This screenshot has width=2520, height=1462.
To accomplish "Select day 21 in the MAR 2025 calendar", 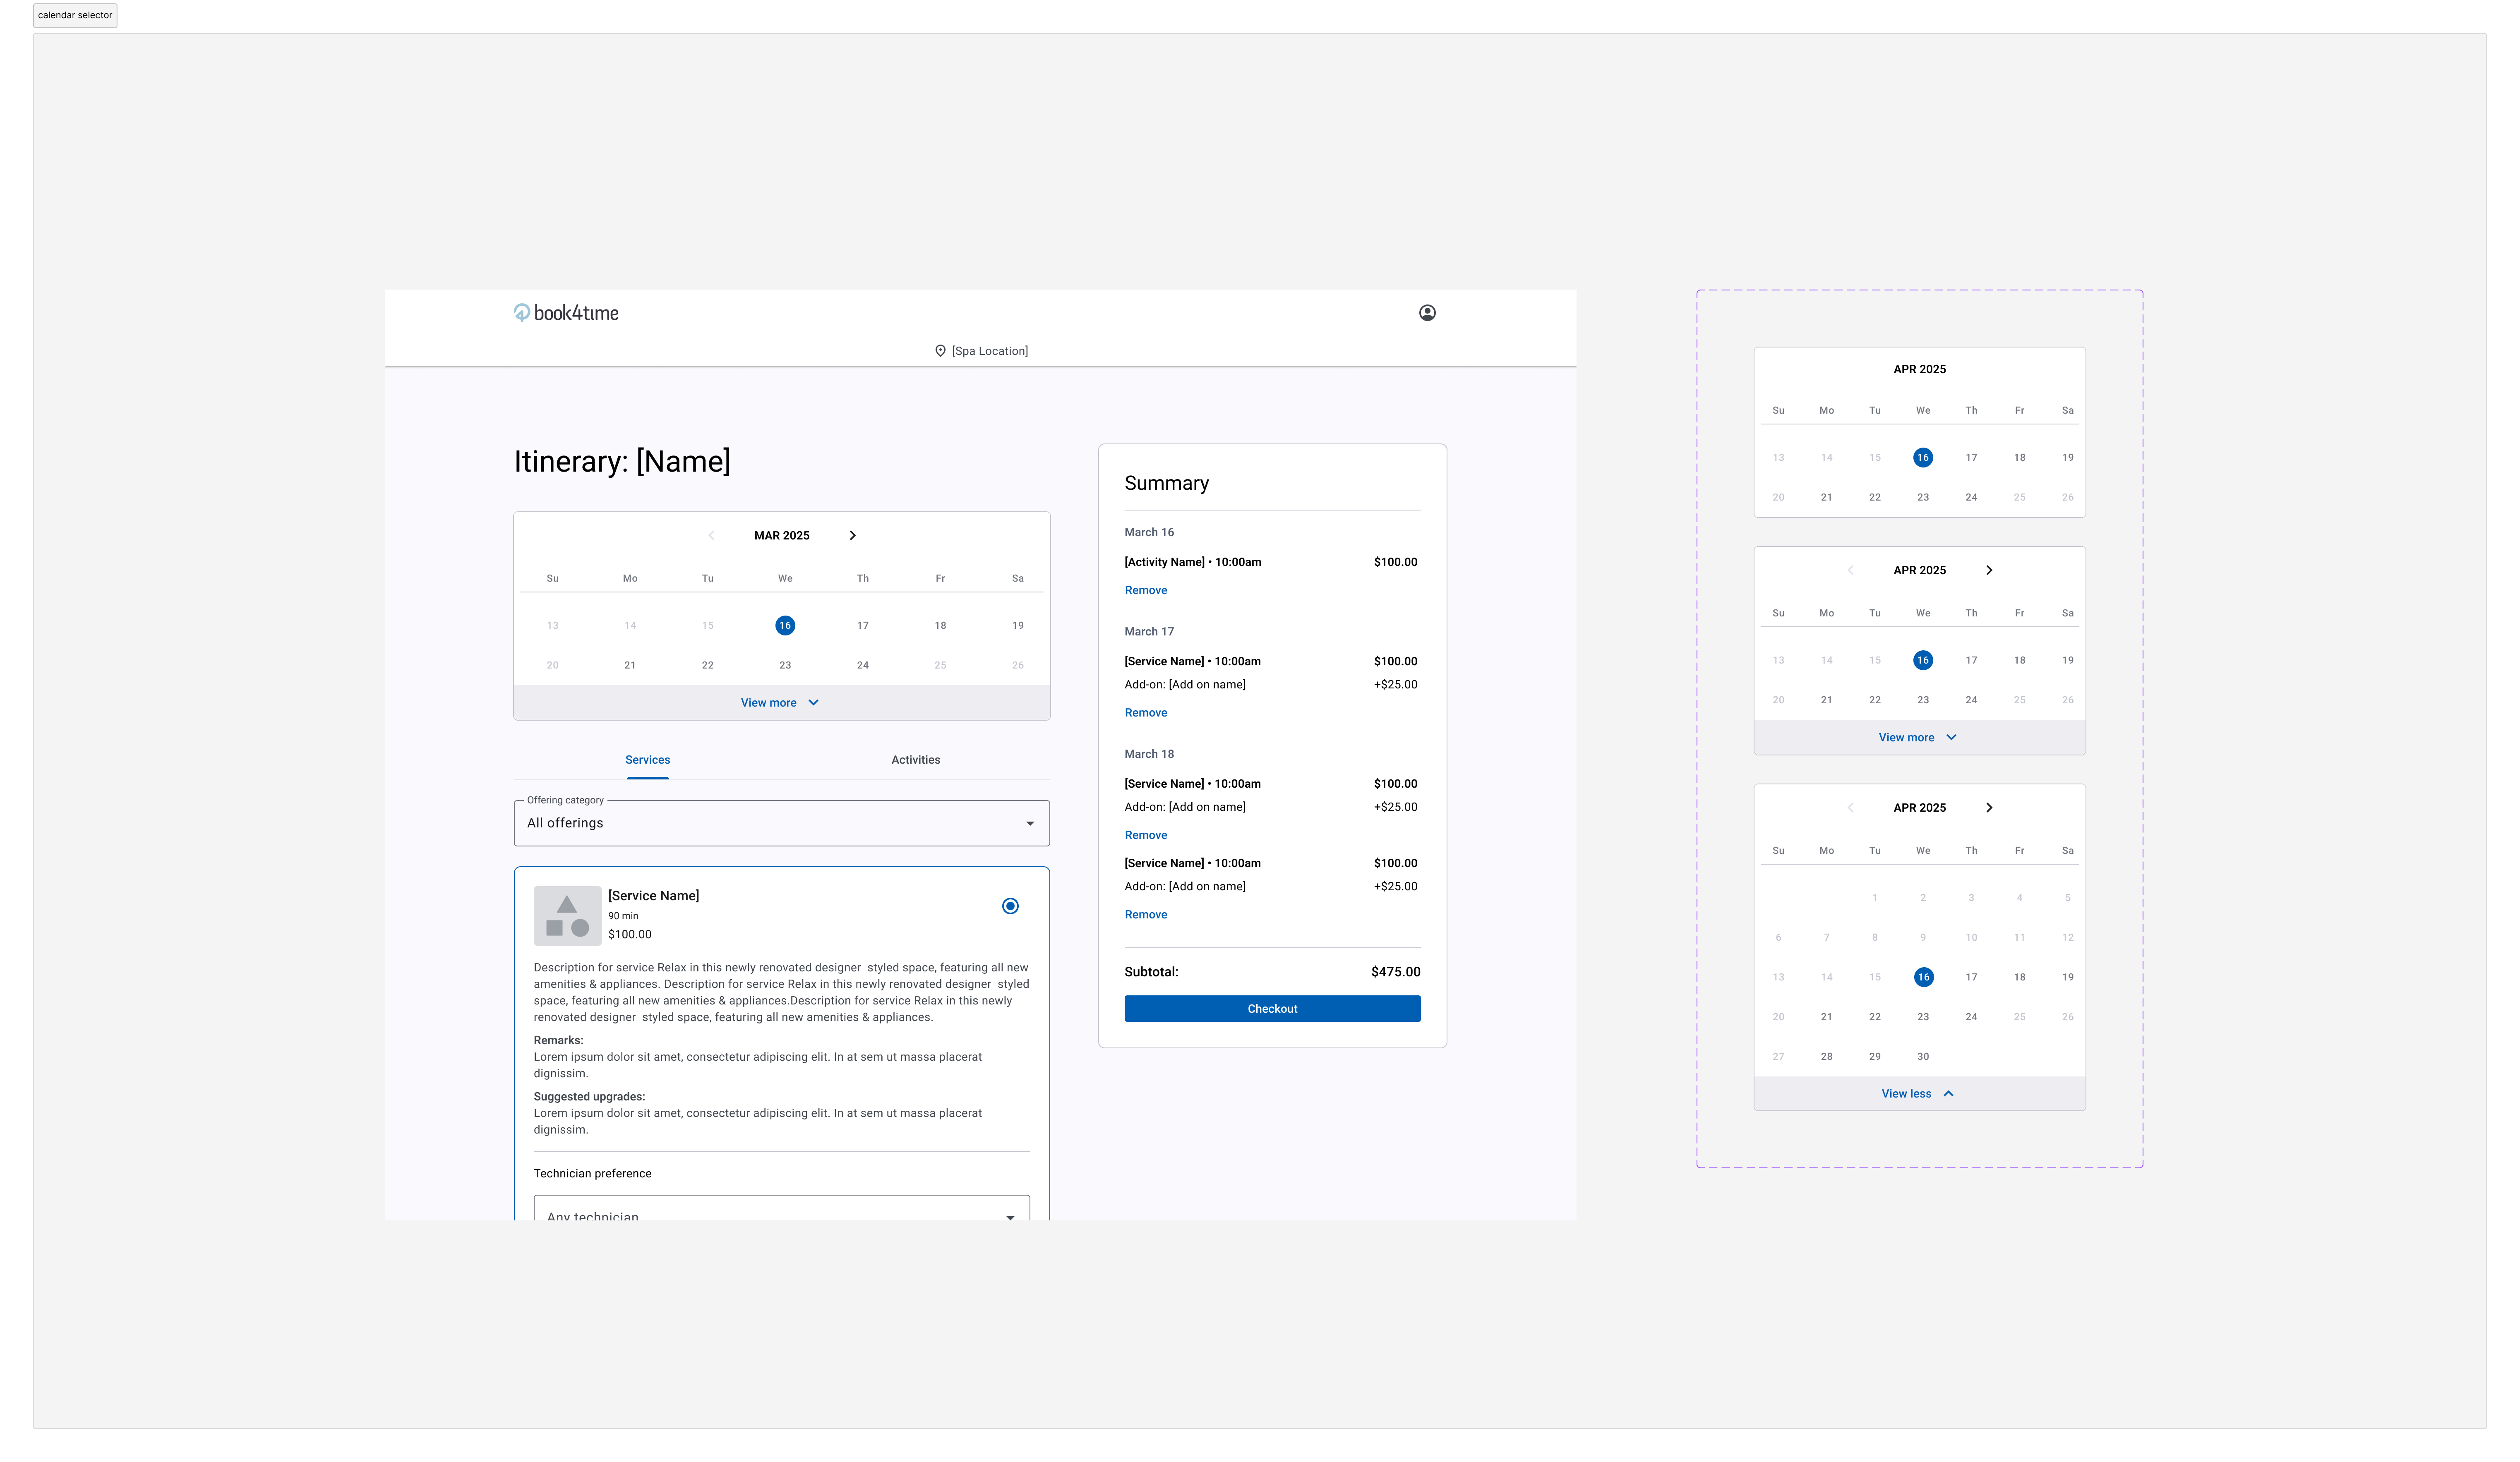I will point(630,665).
